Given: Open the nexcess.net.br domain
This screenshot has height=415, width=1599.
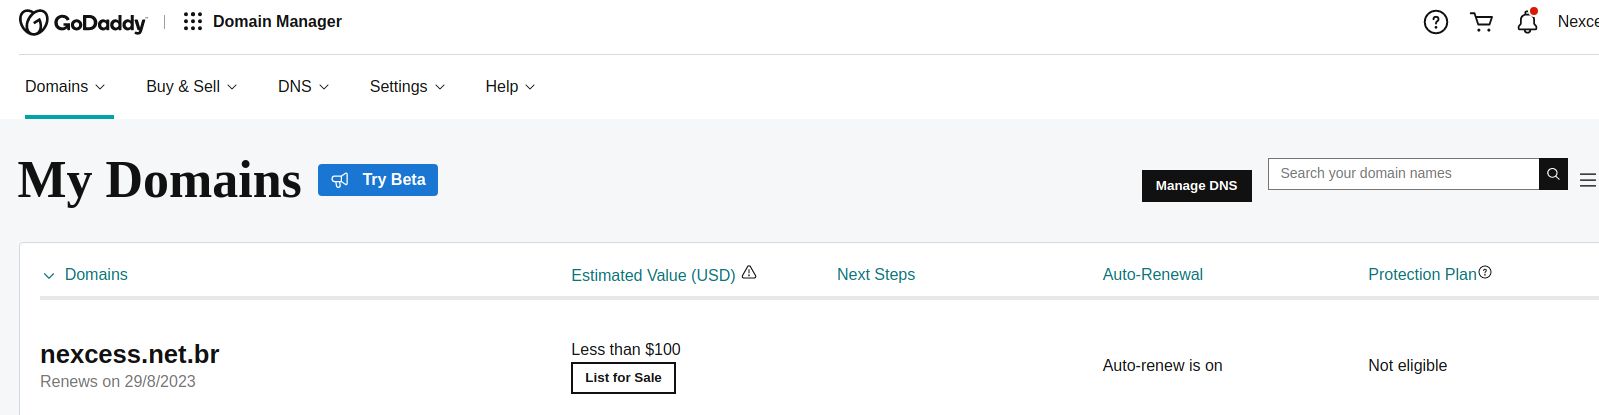Looking at the screenshot, I should click(x=130, y=355).
